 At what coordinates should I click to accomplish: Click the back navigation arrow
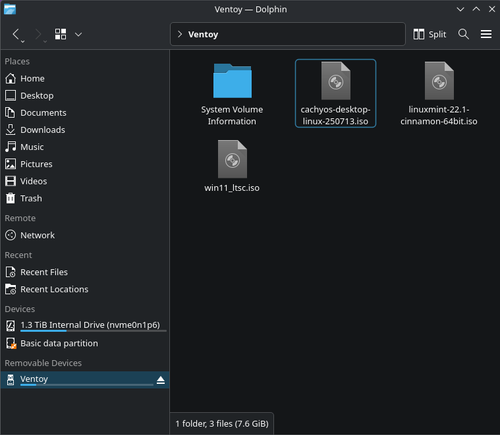tap(16, 34)
